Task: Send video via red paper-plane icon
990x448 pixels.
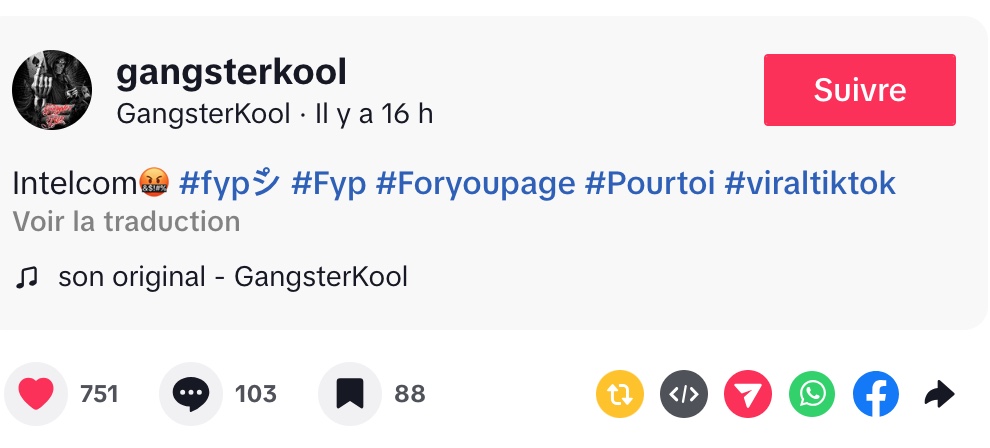Action: (x=748, y=395)
